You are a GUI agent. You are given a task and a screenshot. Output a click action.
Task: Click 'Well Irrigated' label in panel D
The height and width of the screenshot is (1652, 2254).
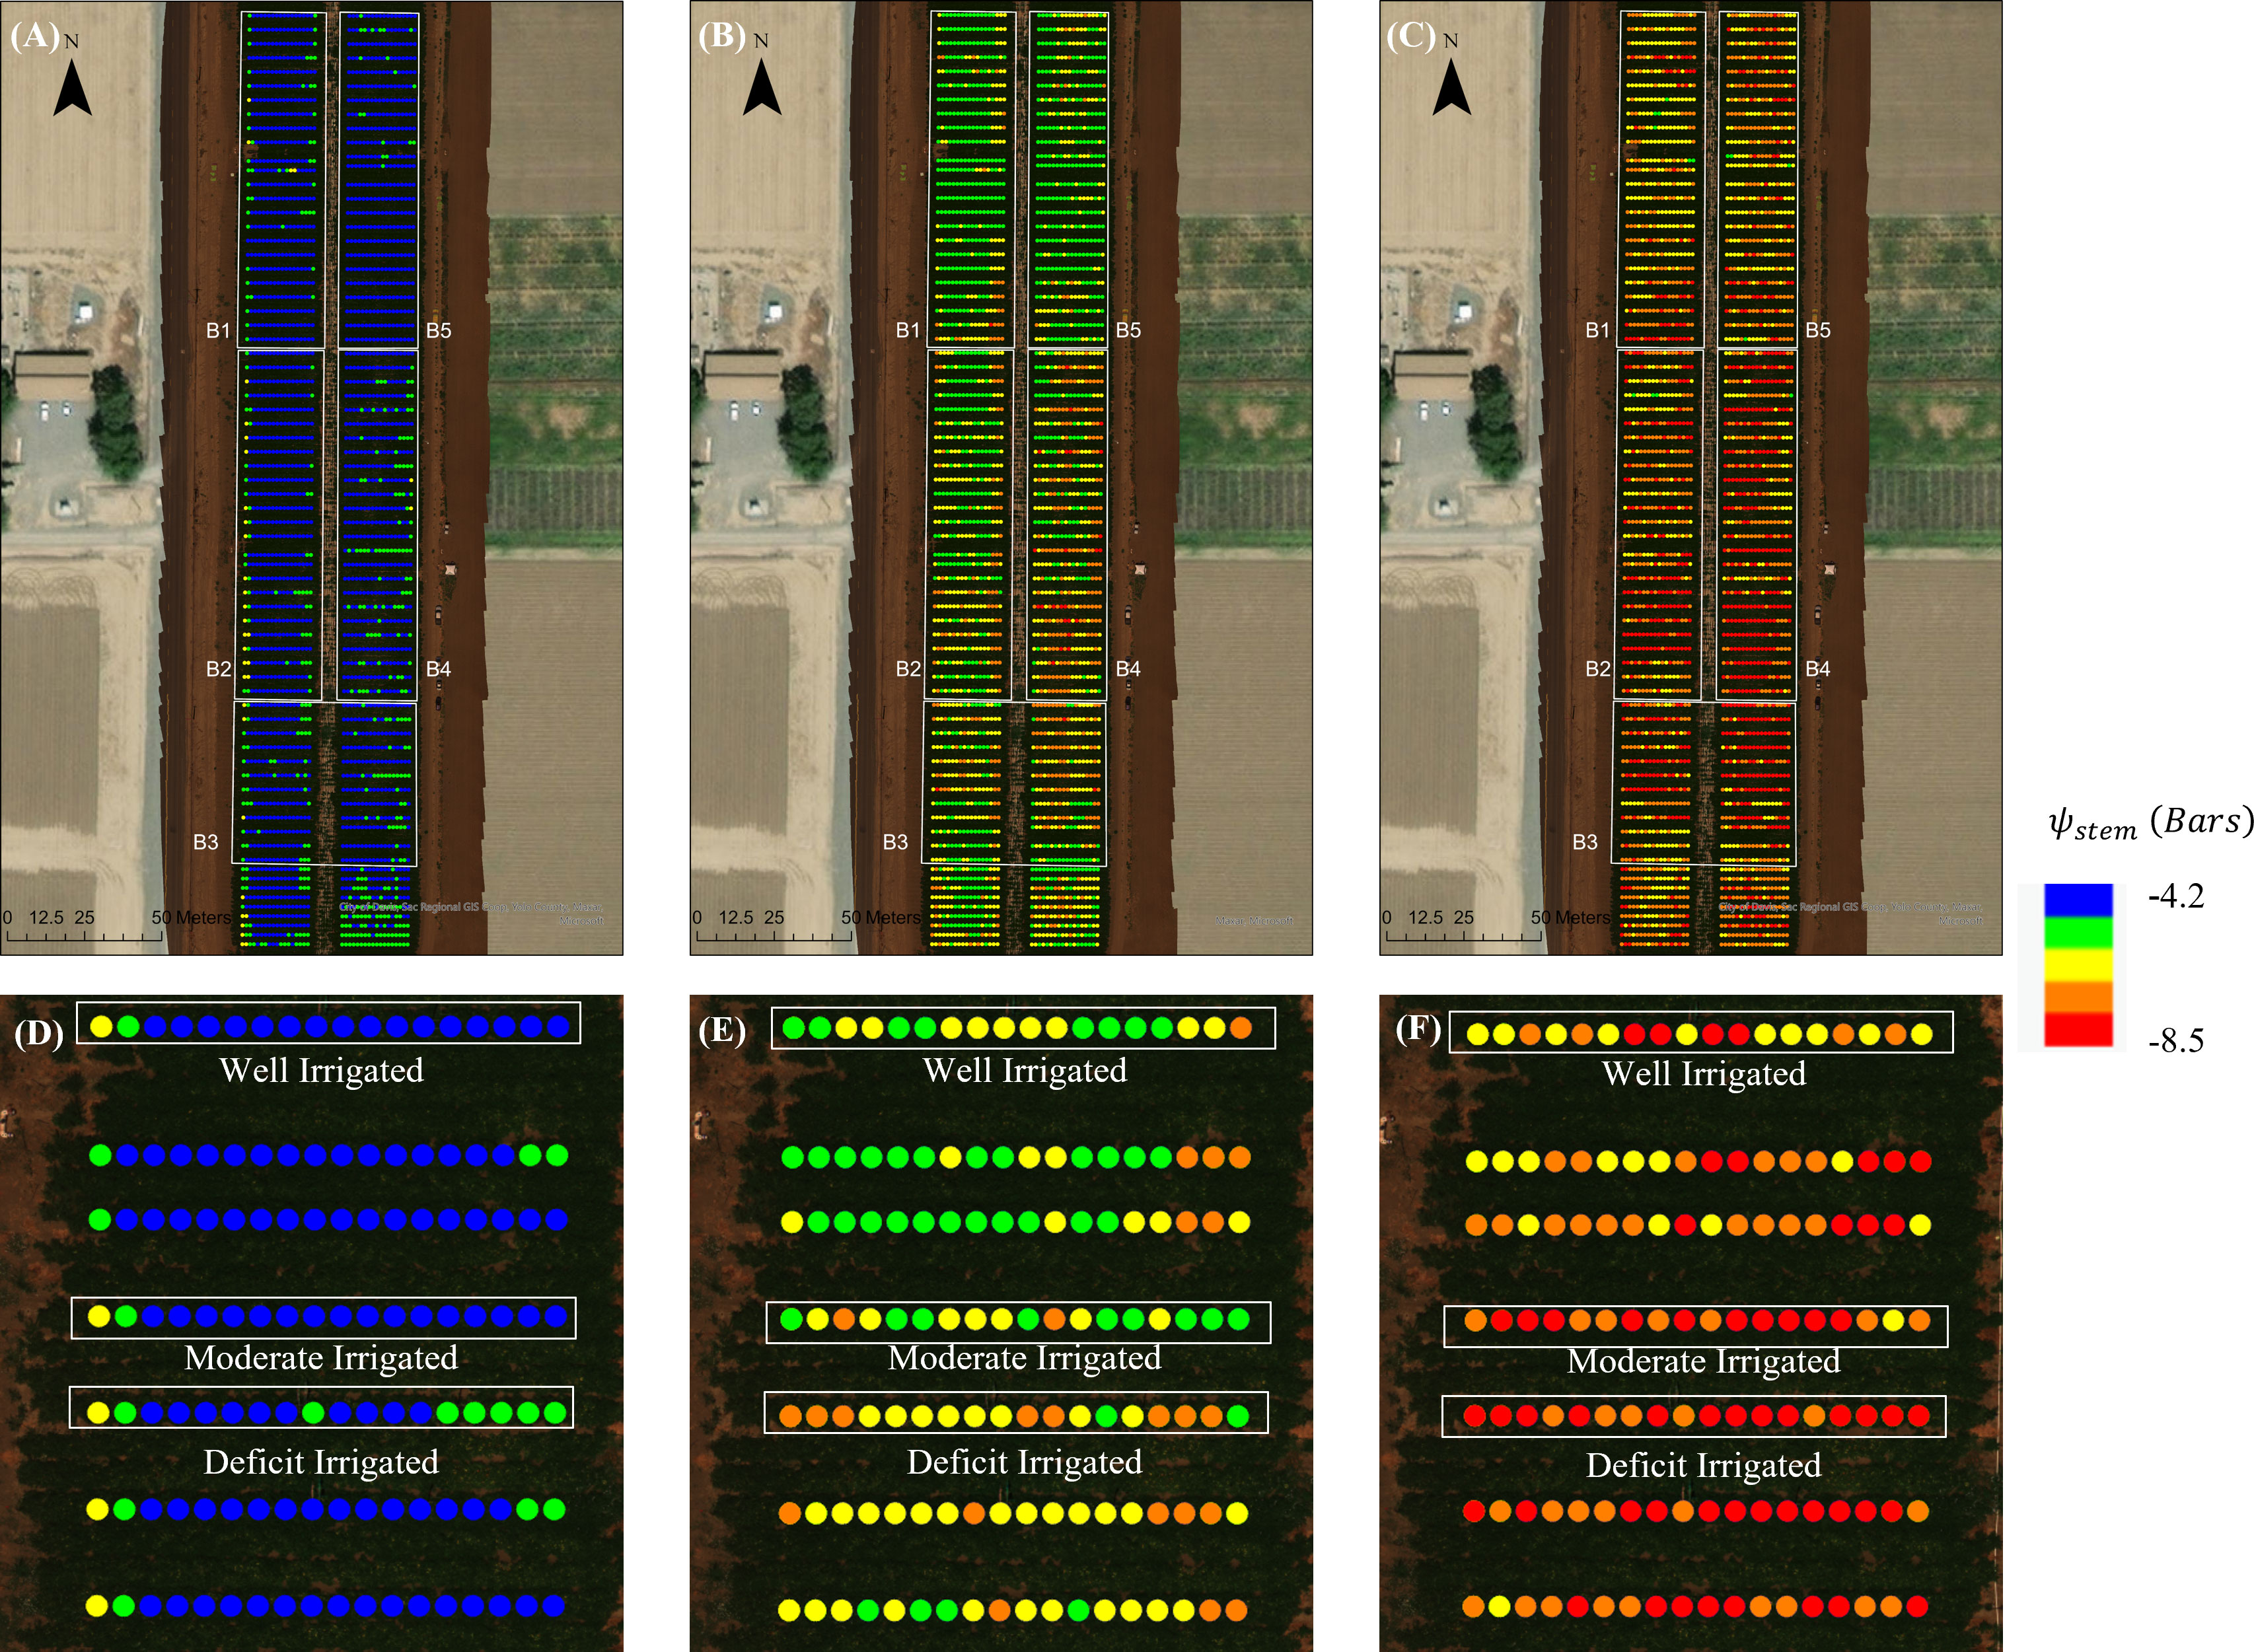coord(321,1071)
